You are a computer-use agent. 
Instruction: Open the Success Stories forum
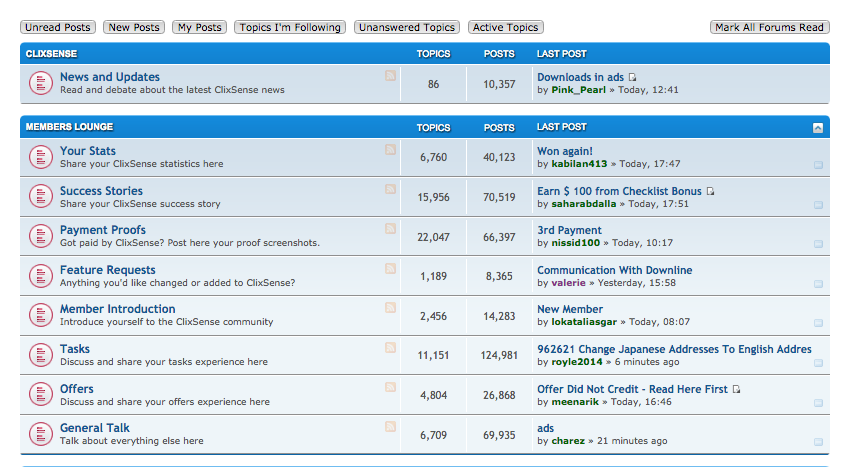pyautogui.click(x=101, y=190)
